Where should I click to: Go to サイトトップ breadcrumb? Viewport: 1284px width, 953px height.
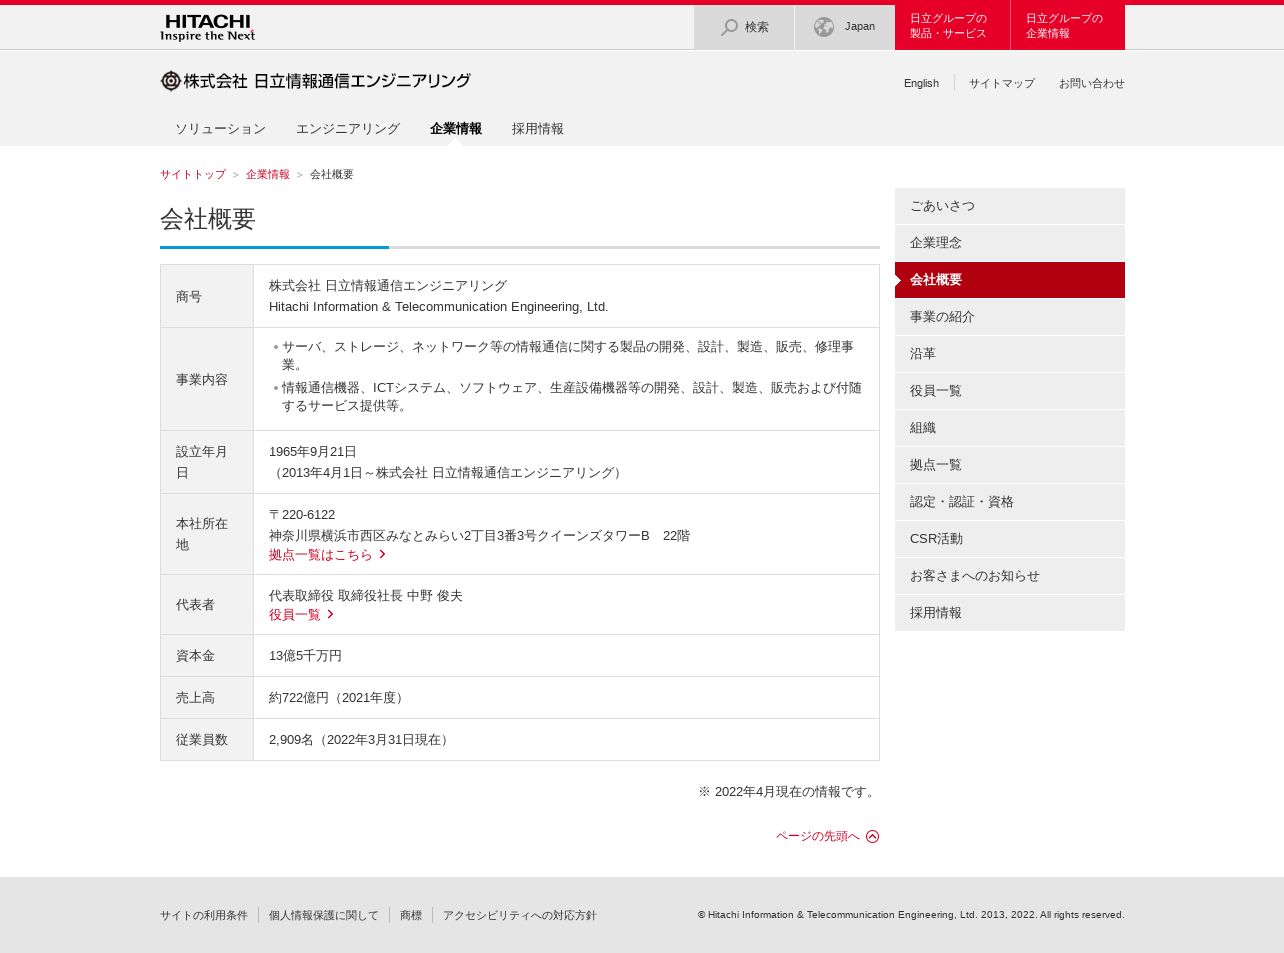(193, 174)
